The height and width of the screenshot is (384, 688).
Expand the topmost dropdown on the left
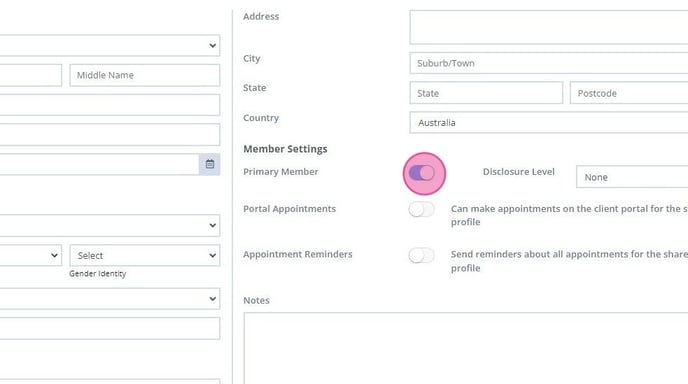(x=110, y=45)
